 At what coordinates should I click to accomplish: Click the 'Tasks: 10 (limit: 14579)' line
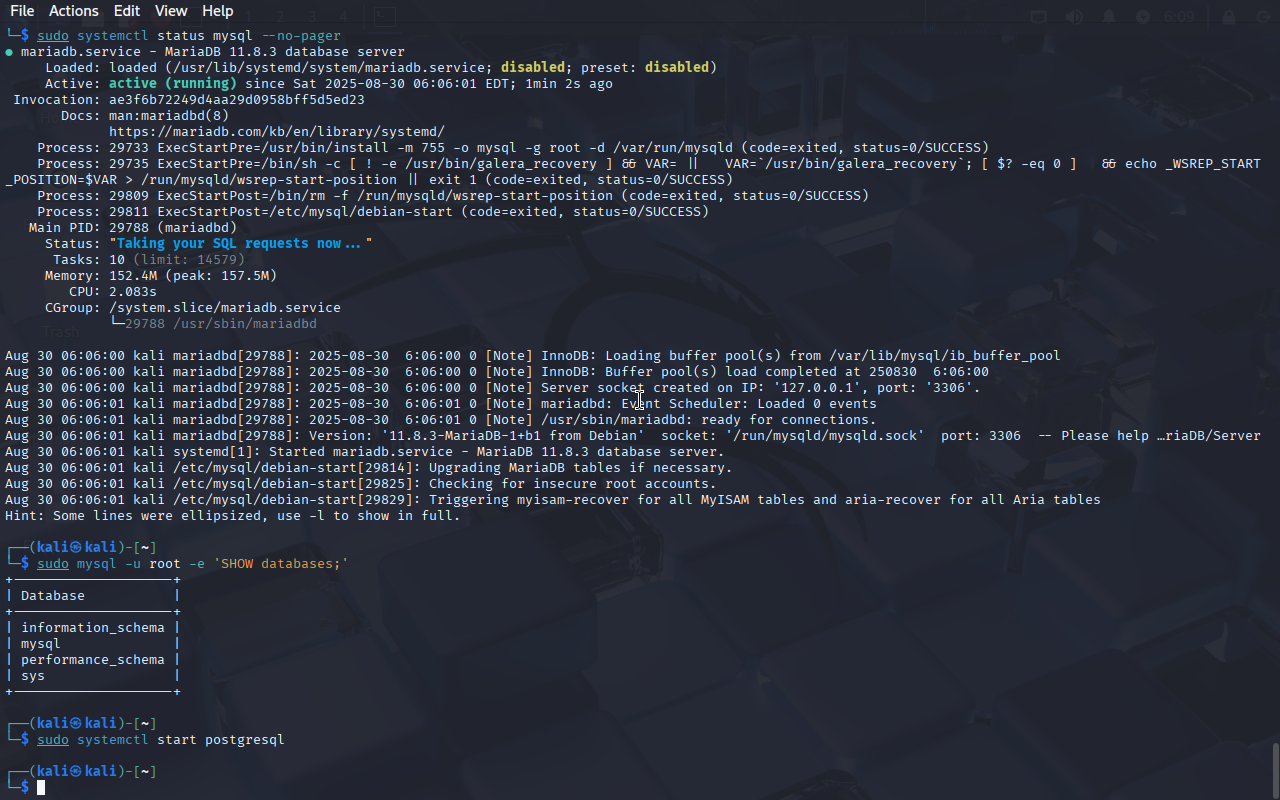[x=149, y=259]
